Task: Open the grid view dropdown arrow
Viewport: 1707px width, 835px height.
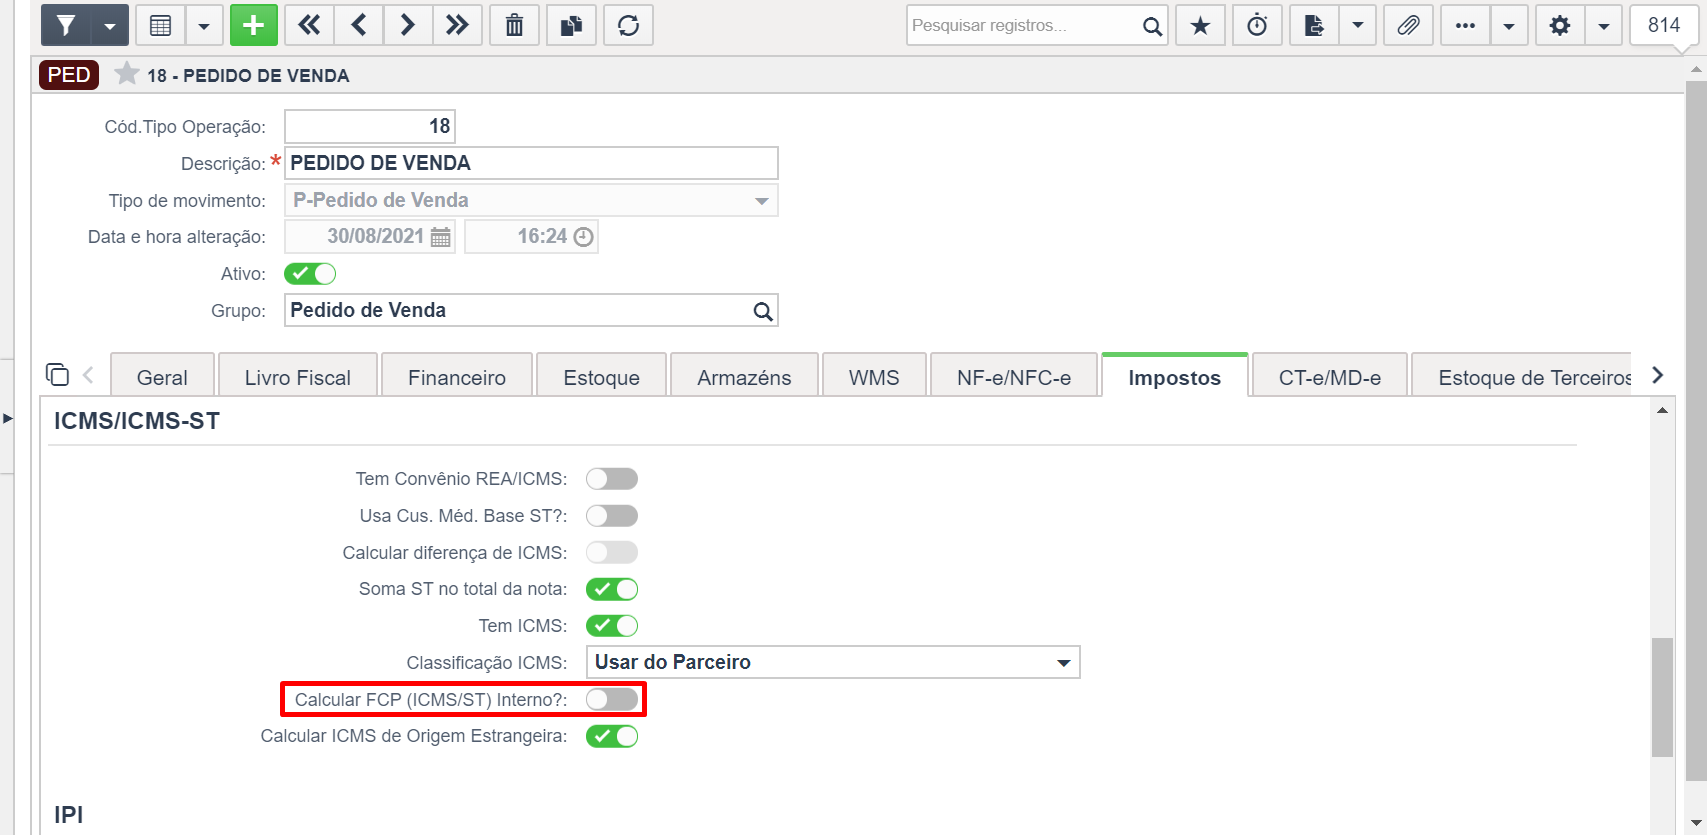Action: (x=204, y=25)
